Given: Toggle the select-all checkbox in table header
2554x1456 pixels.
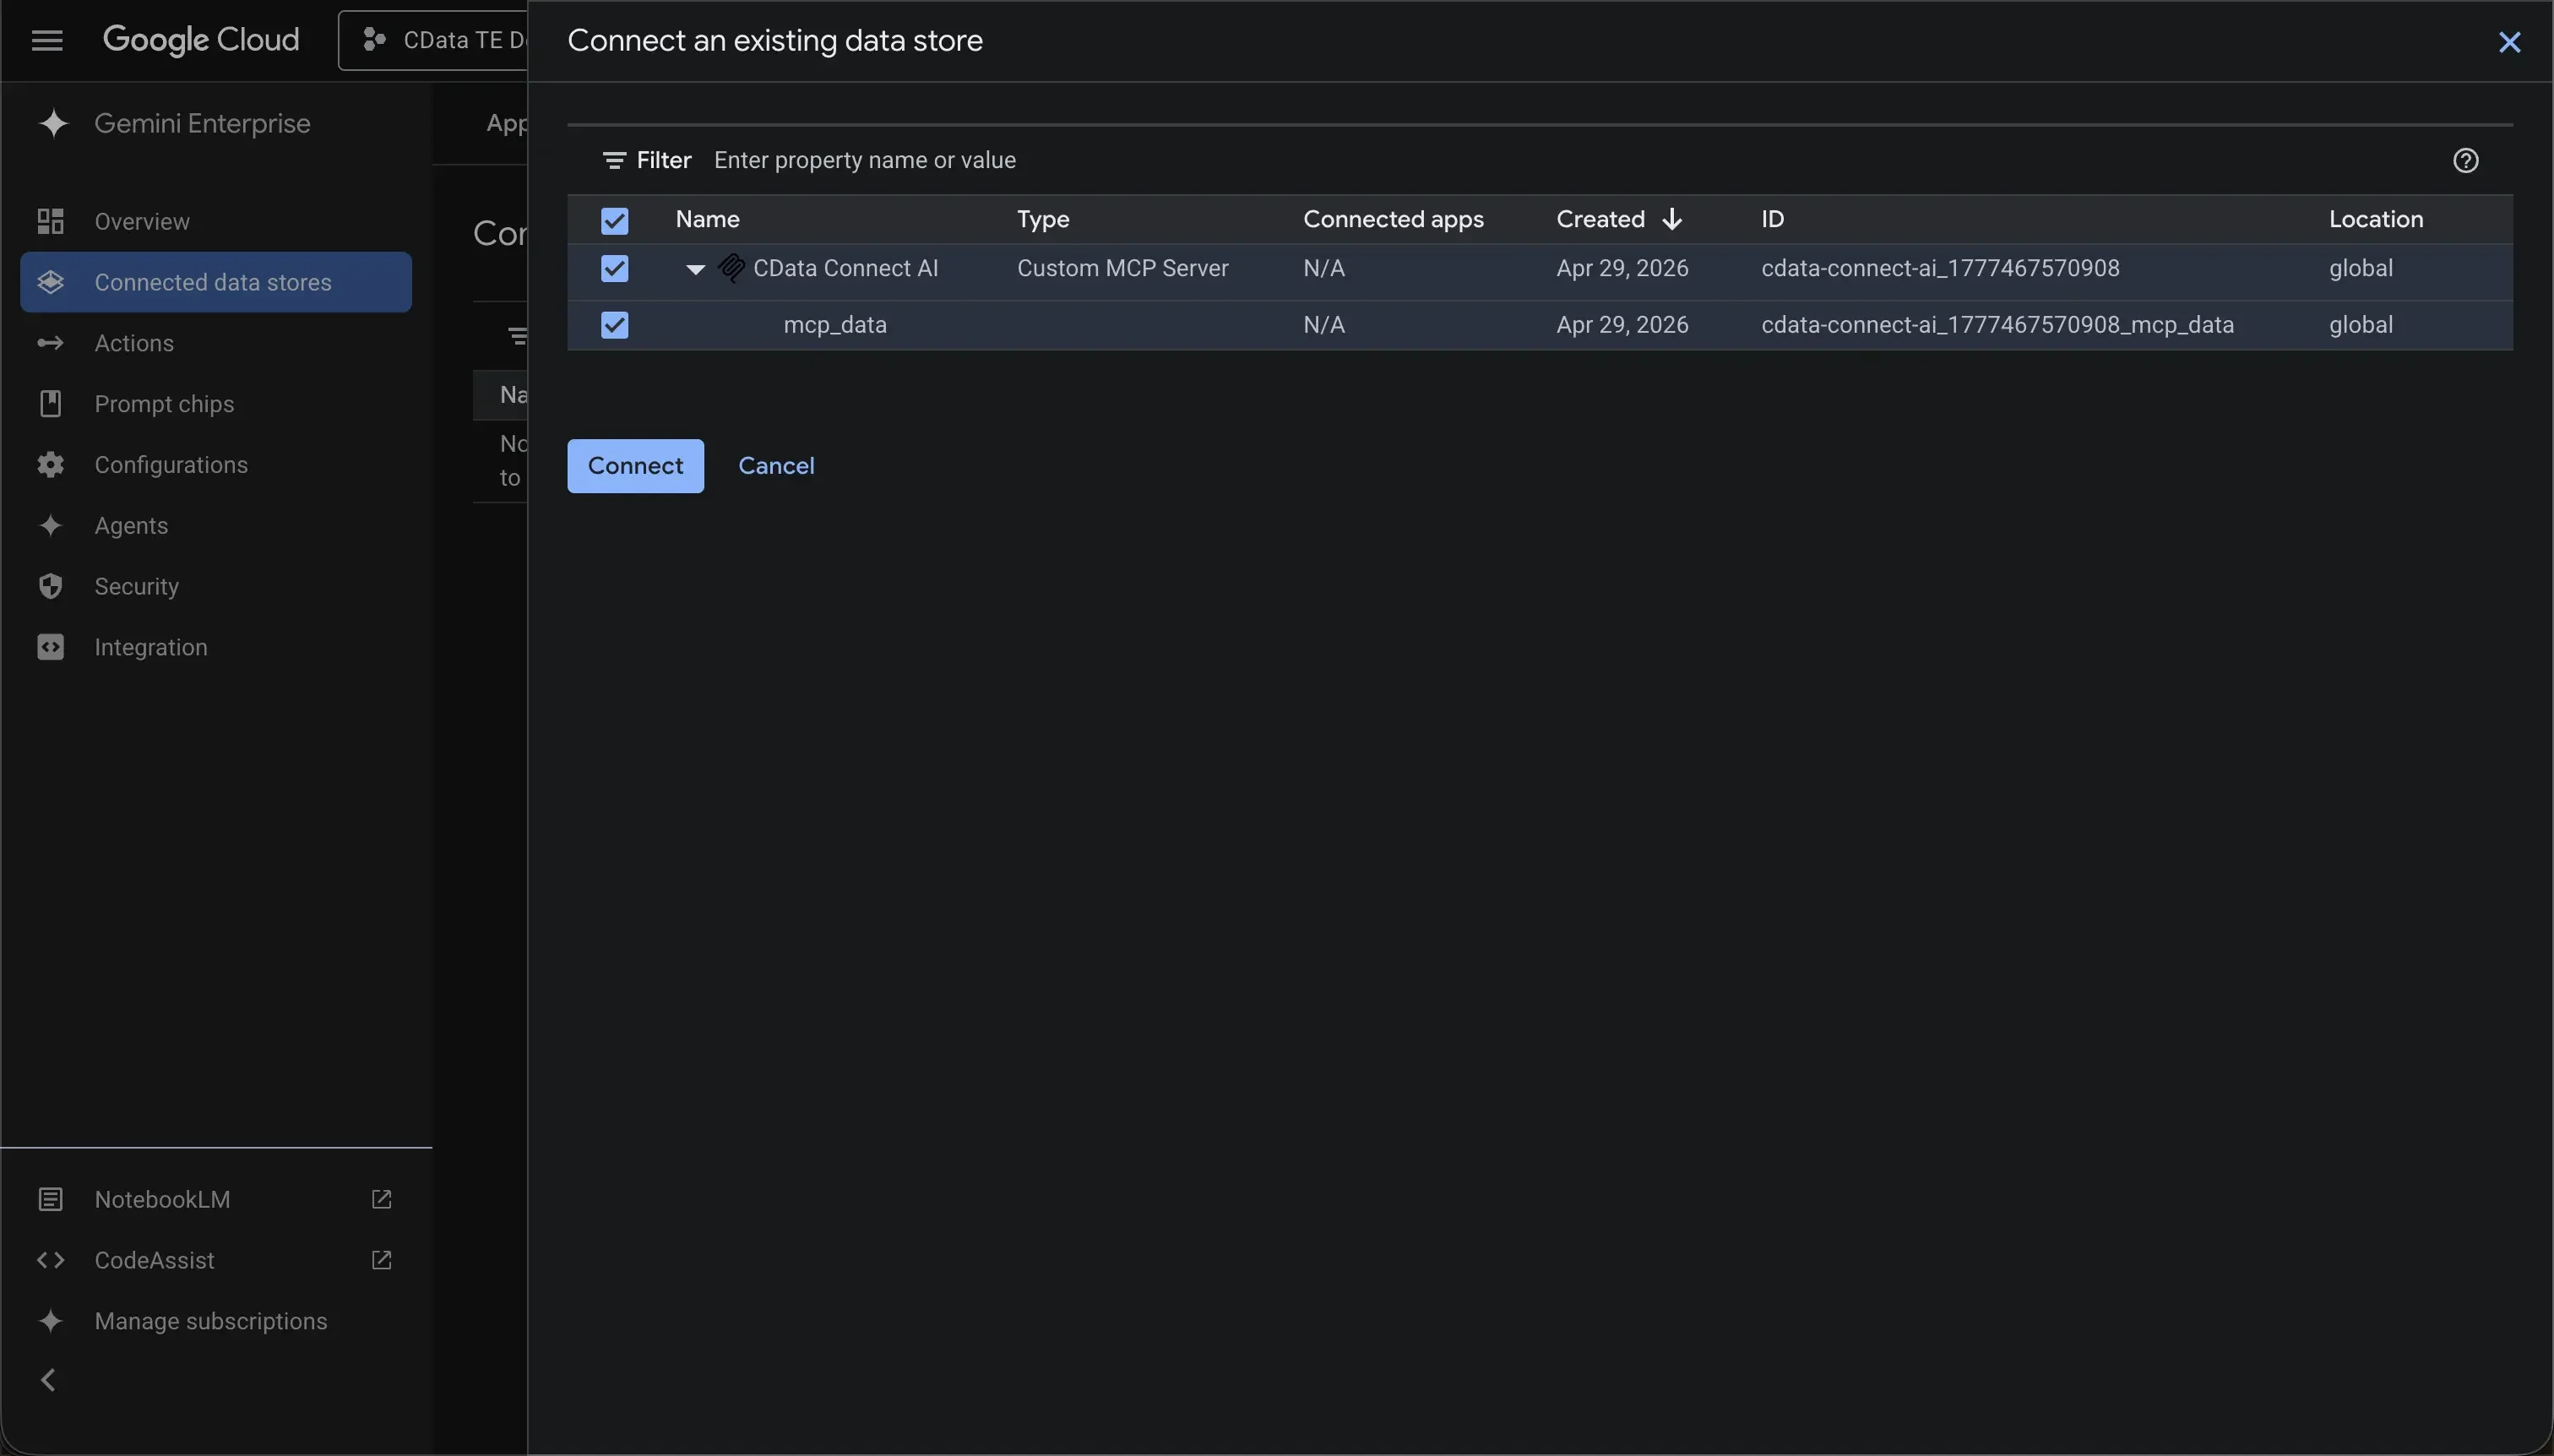Looking at the screenshot, I should [x=614, y=220].
